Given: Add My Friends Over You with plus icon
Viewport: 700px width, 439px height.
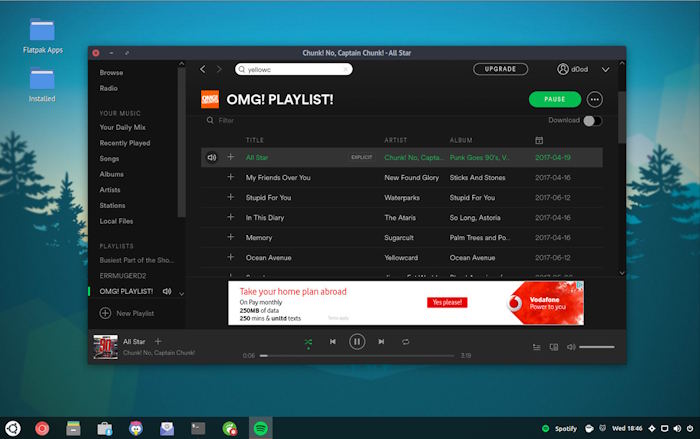Looking at the screenshot, I should pyautogui.click(x=230, y=177).
